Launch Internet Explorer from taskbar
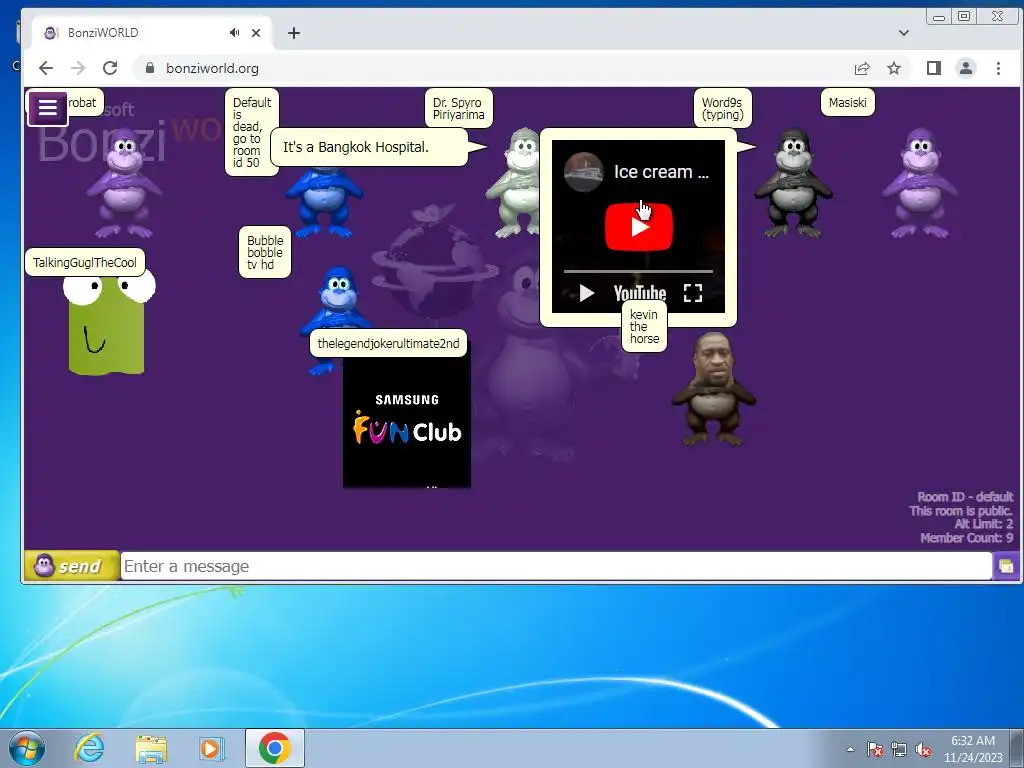 click(x=89, y=748)
